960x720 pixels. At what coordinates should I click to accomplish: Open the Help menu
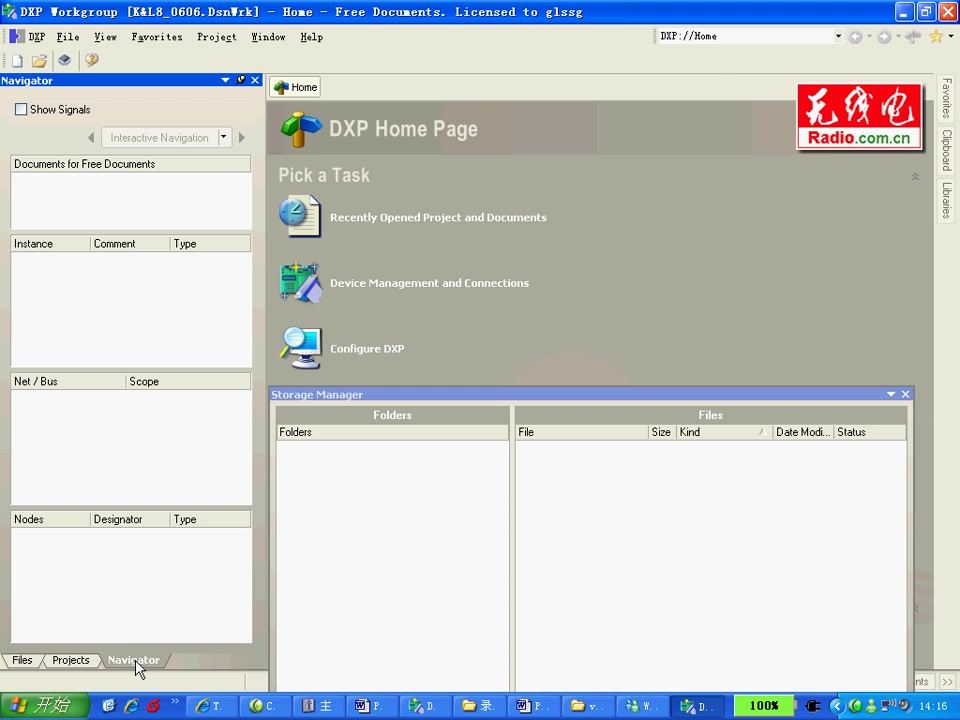click(312, 37)
